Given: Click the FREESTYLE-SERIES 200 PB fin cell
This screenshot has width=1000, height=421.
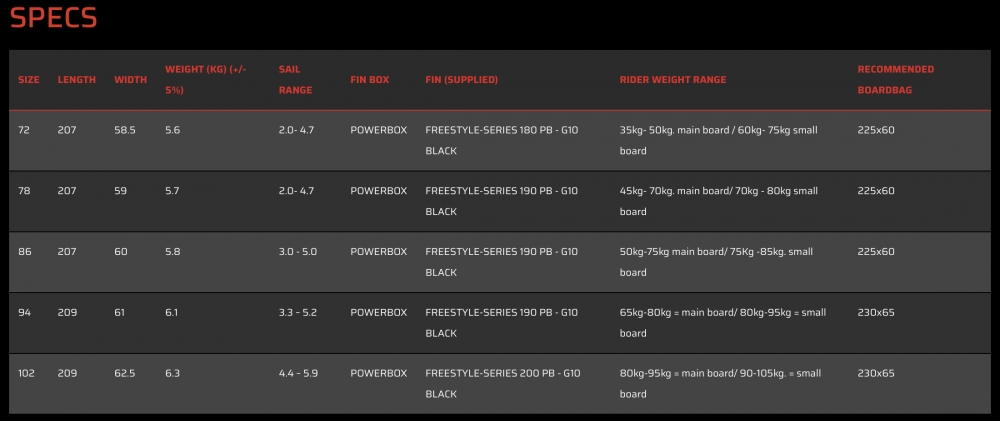Looking at the screenshot, I should point(501,383).
